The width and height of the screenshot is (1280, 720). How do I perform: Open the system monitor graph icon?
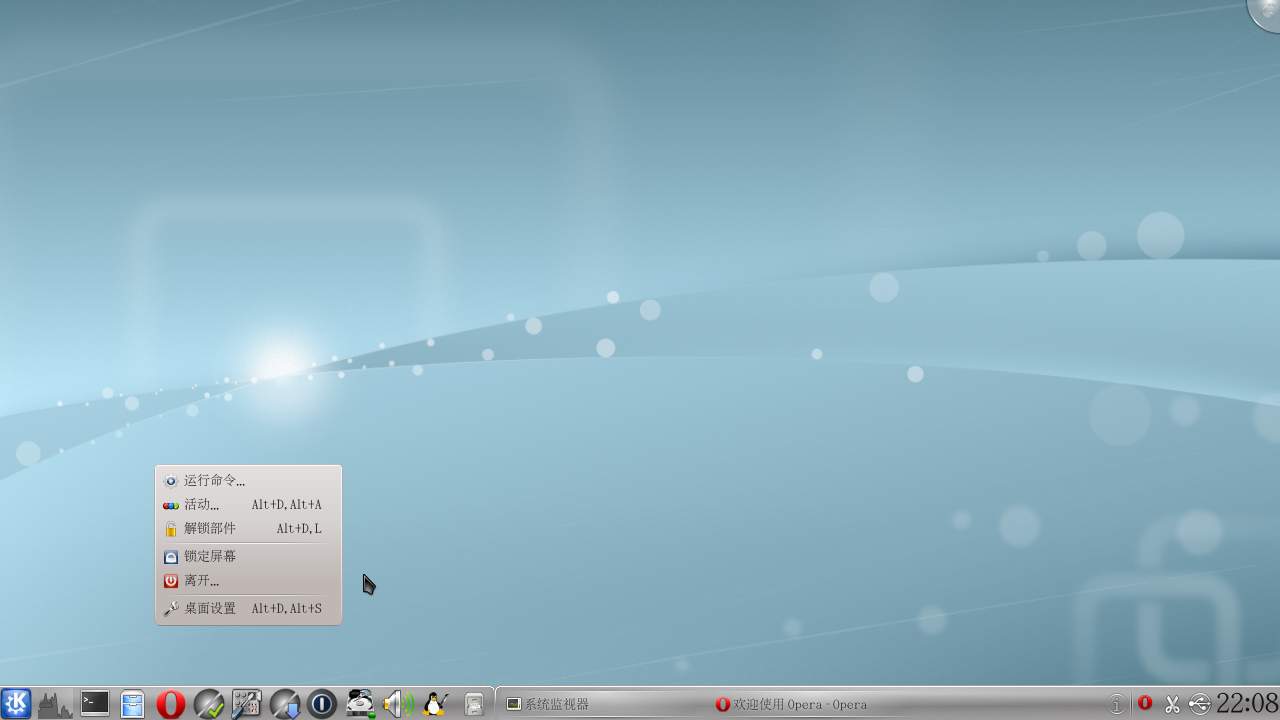(54, 704)
